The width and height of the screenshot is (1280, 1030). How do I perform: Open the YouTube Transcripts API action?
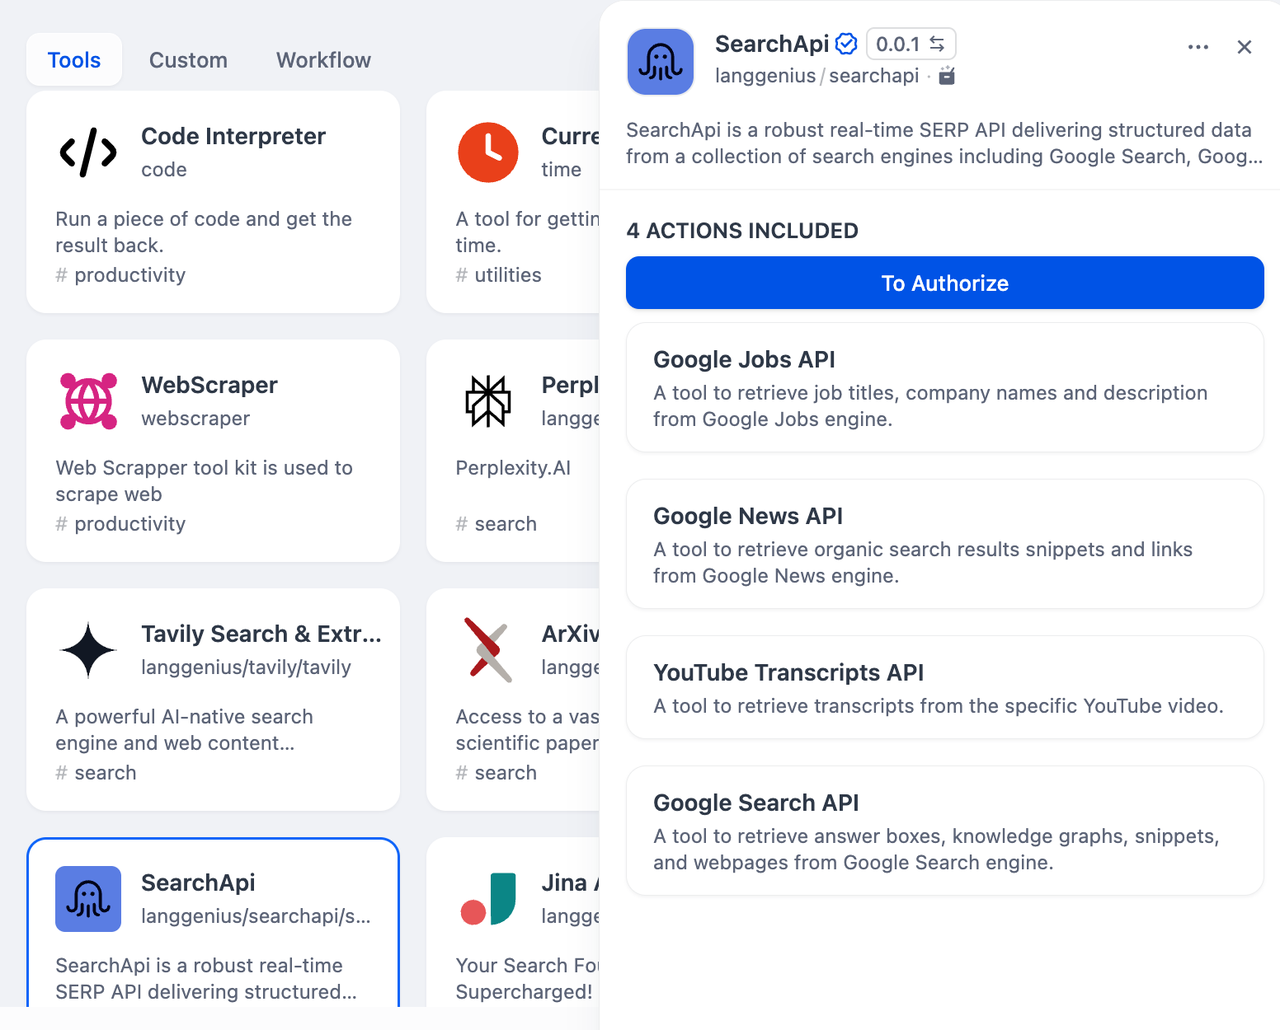[944, 687]
